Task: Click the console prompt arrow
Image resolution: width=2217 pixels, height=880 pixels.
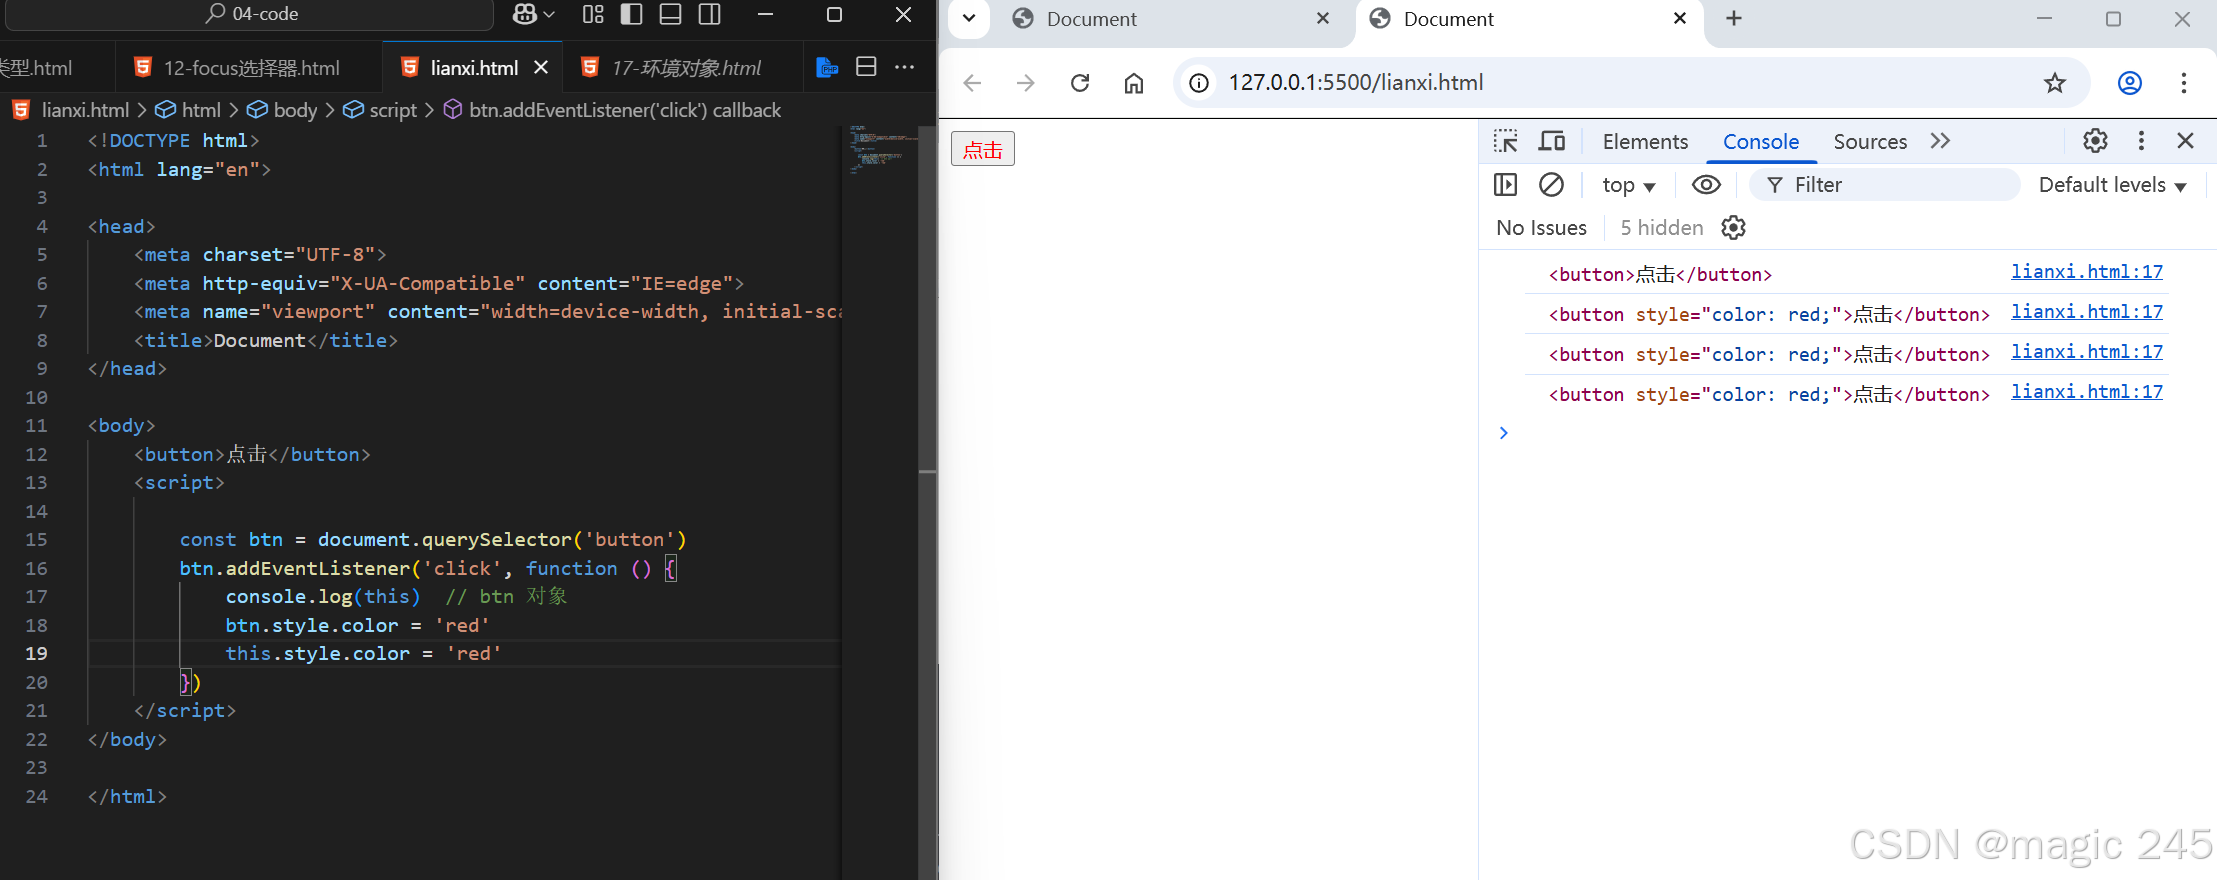Action: pos(1503,432)
